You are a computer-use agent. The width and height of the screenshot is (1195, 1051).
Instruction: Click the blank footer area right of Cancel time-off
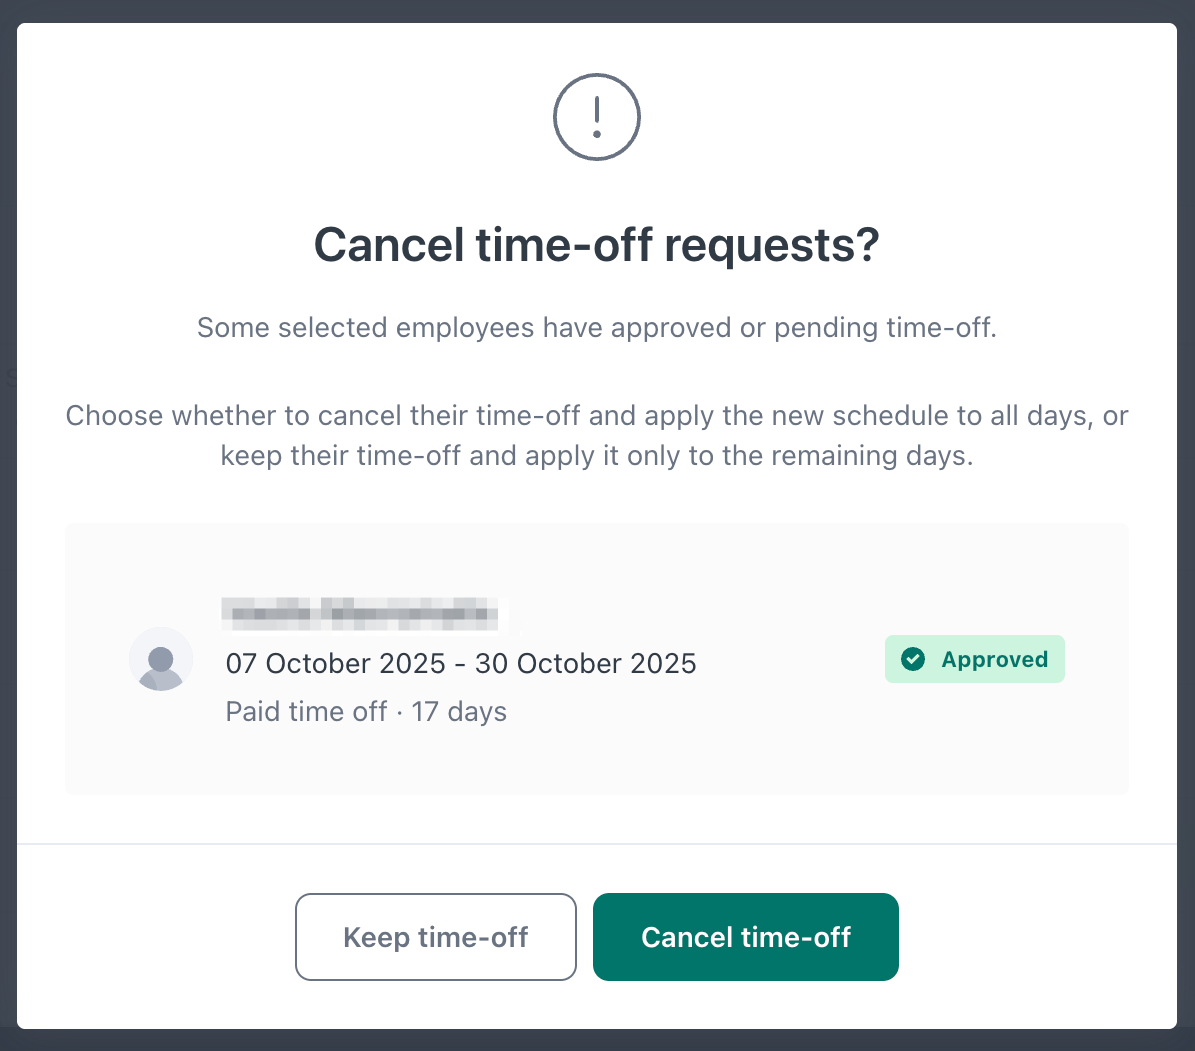tap(1040, 937)
